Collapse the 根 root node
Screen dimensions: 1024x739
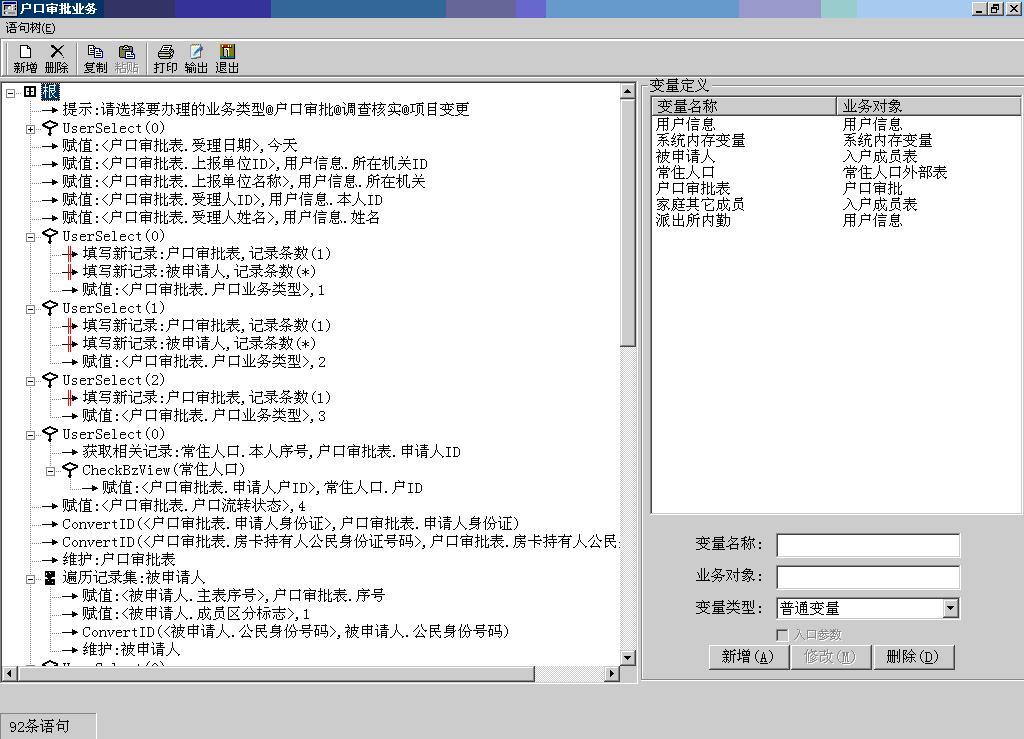[10, 93]
